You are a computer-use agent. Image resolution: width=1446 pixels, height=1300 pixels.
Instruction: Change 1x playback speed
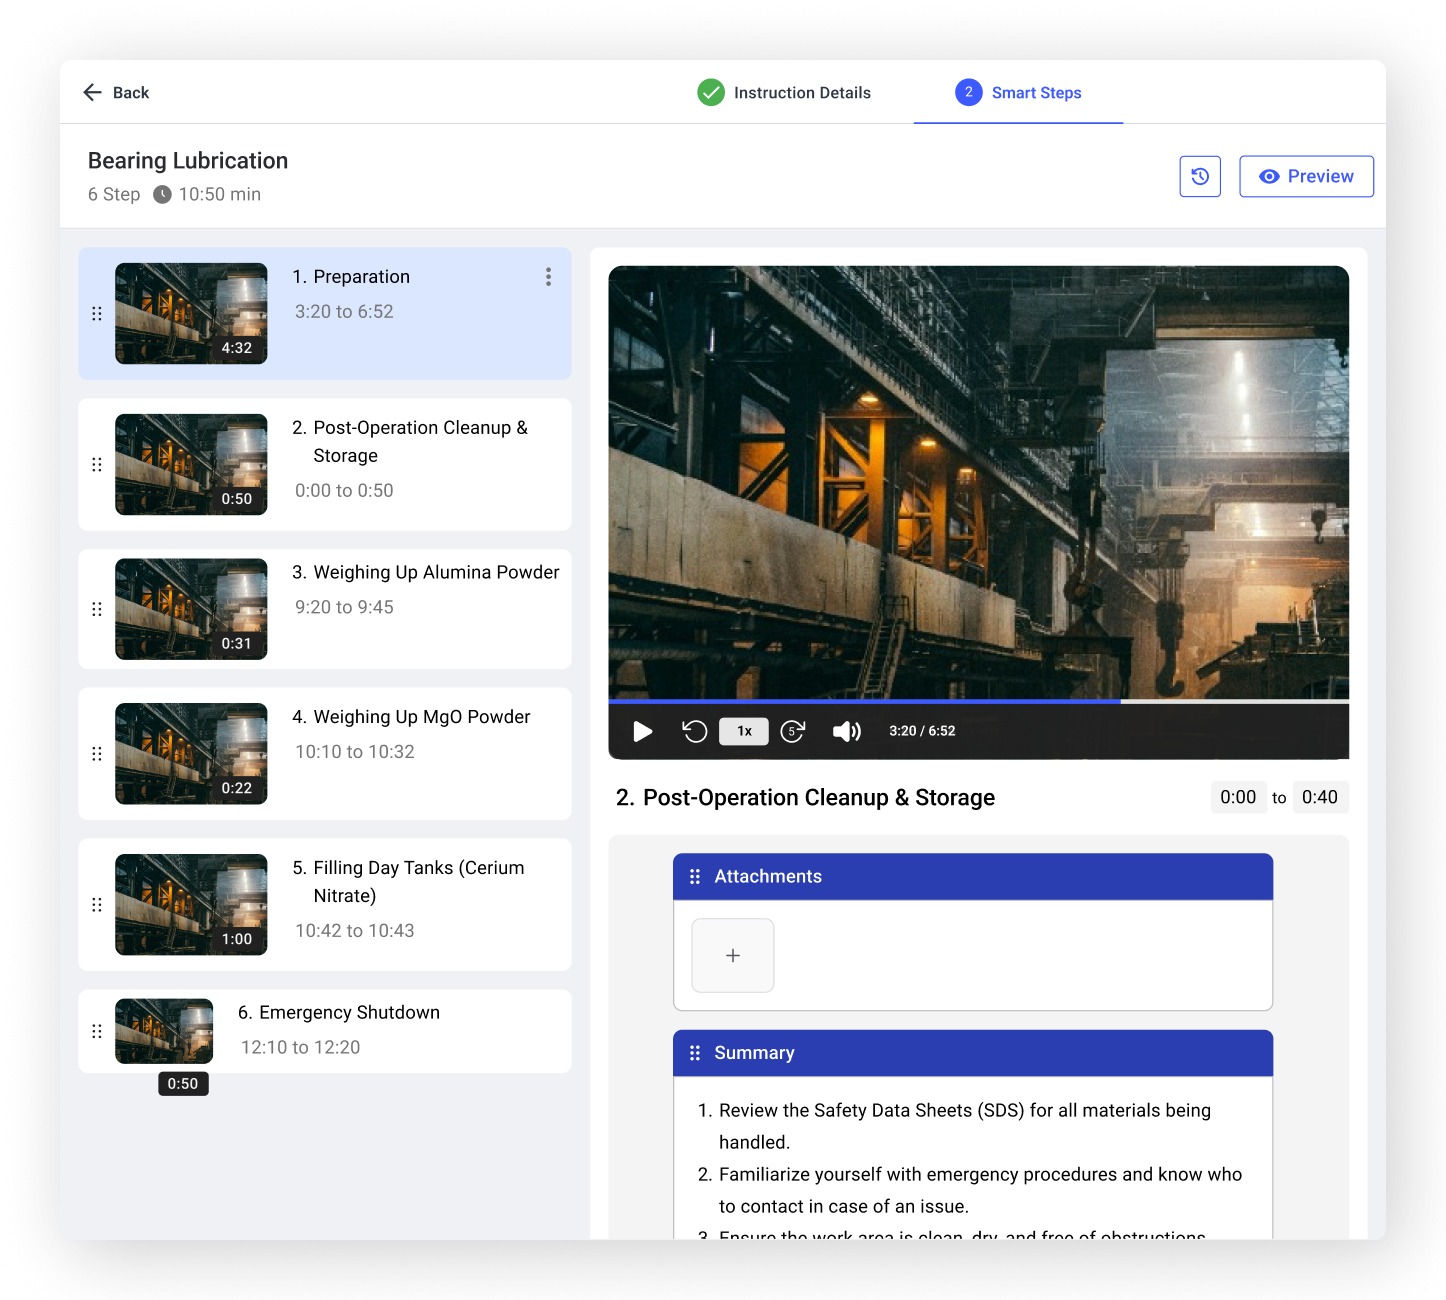pos(744,732)
